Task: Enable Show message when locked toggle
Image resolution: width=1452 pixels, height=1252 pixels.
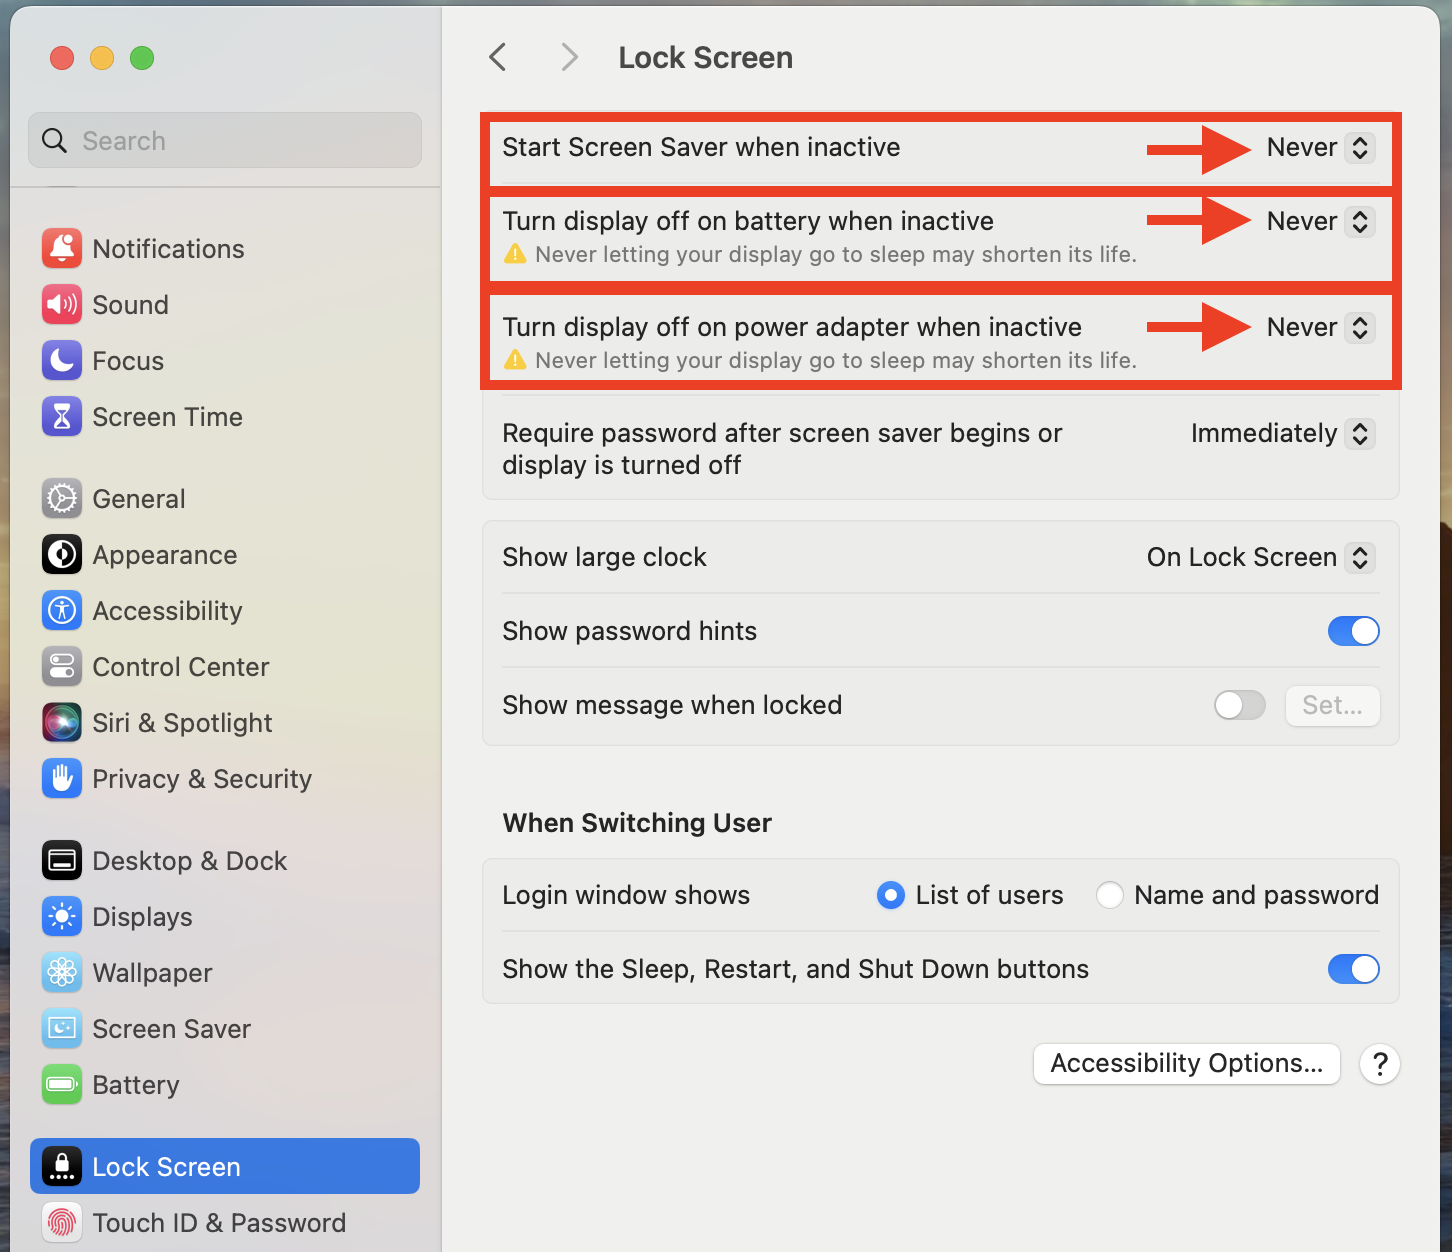Action: click(x=1239, y=705)
